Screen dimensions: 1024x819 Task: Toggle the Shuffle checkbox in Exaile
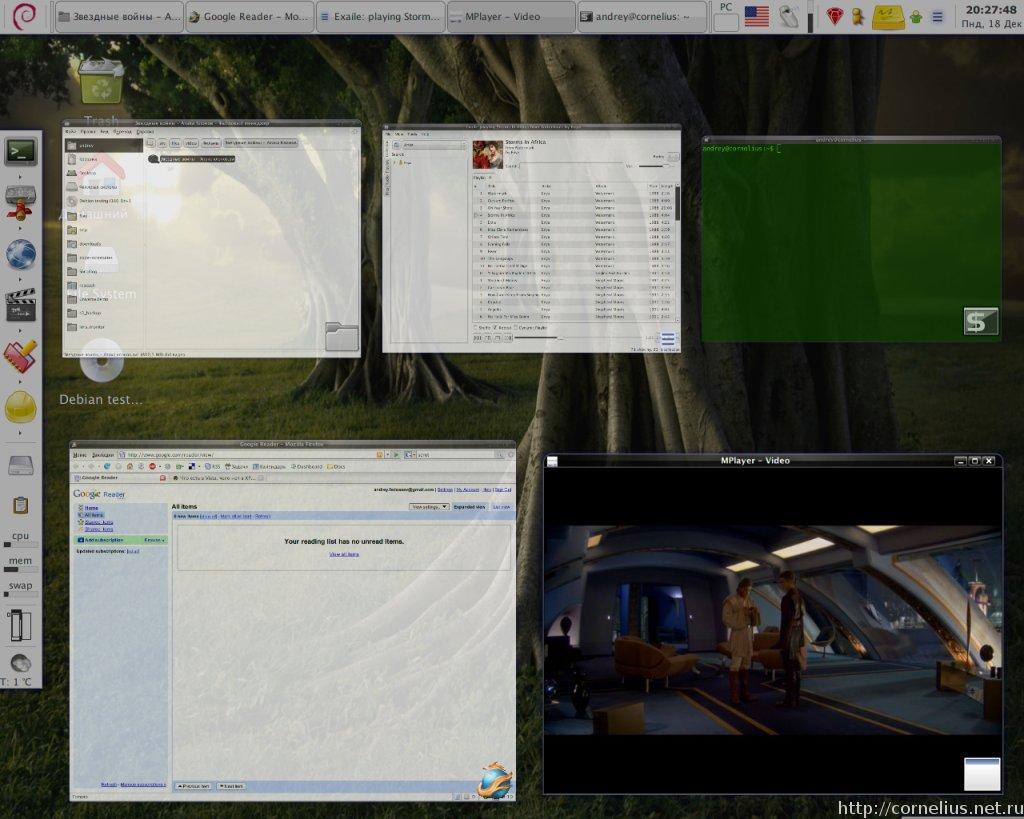[476, 327]
